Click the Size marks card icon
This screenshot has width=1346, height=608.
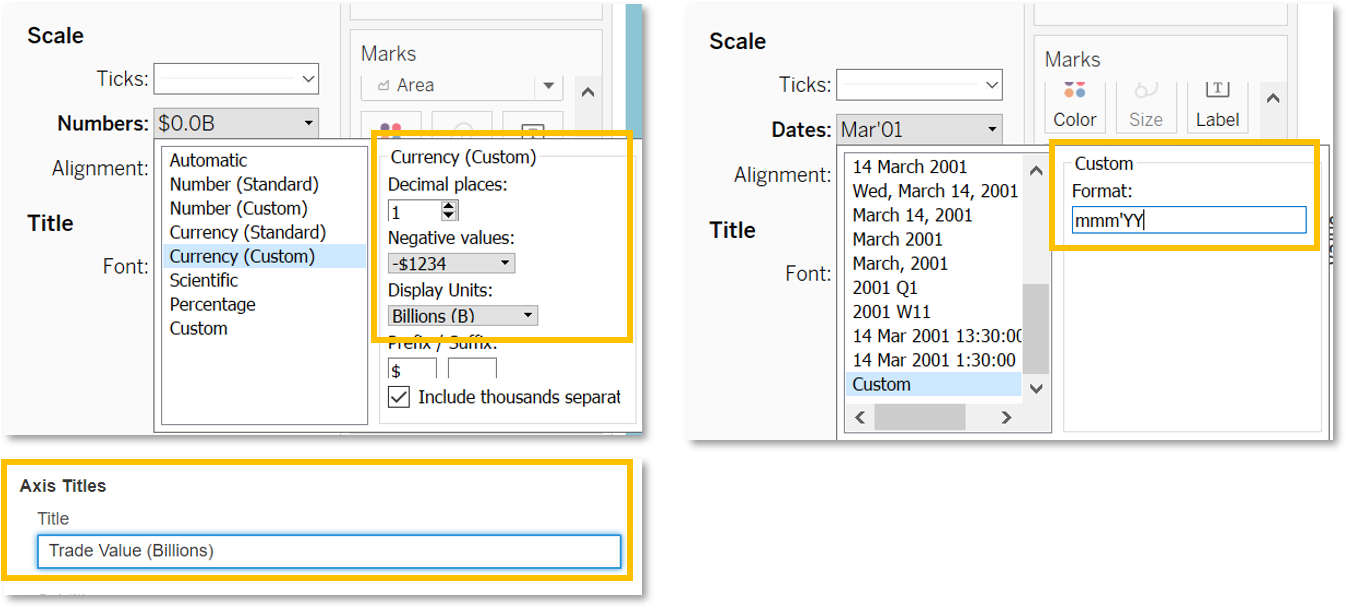[x=1145, y=104]
